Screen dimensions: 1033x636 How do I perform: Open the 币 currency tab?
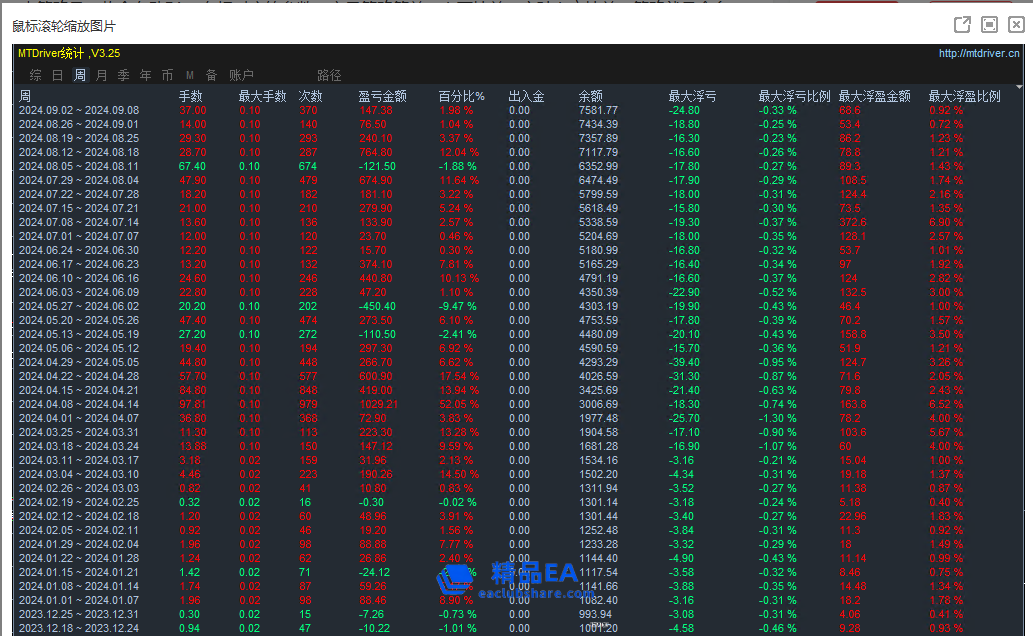167,75
